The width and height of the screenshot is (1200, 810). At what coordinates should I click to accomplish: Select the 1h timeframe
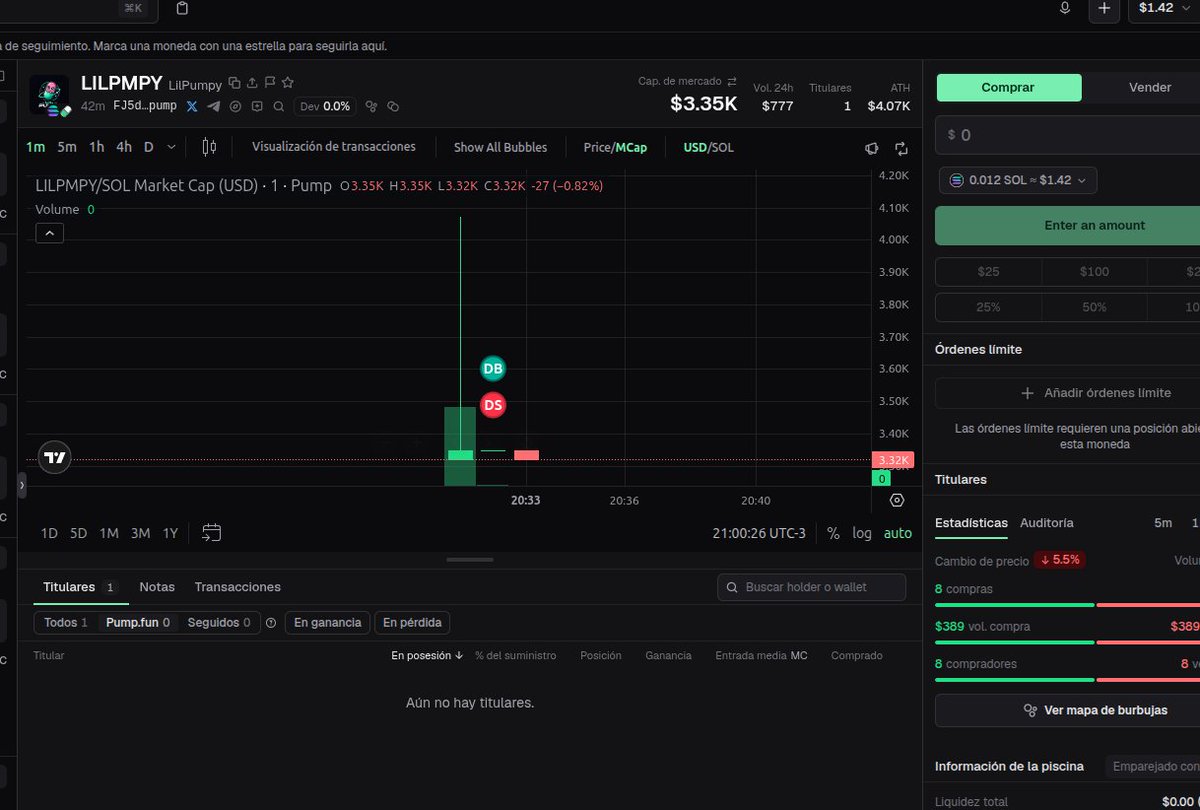96,147
